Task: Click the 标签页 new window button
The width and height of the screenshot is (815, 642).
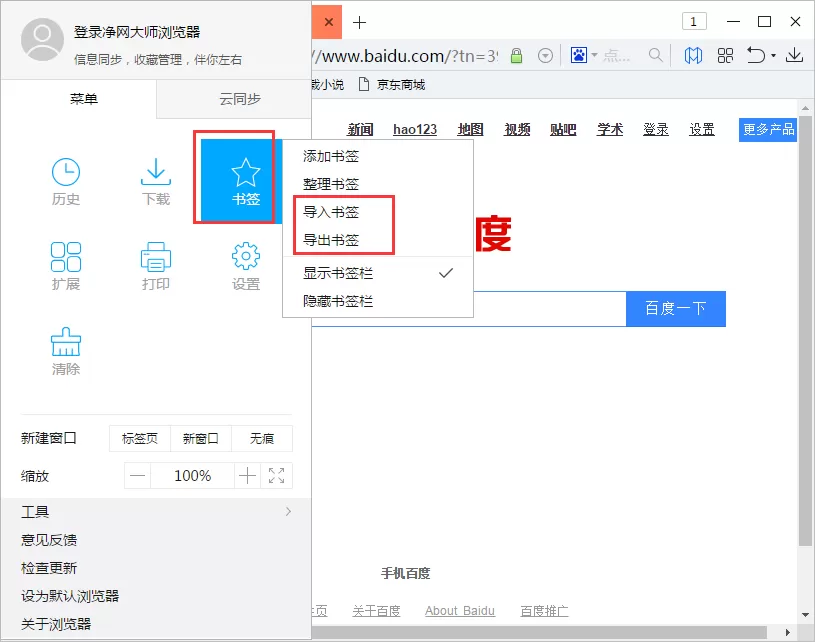Action: [x=140, y=438]
